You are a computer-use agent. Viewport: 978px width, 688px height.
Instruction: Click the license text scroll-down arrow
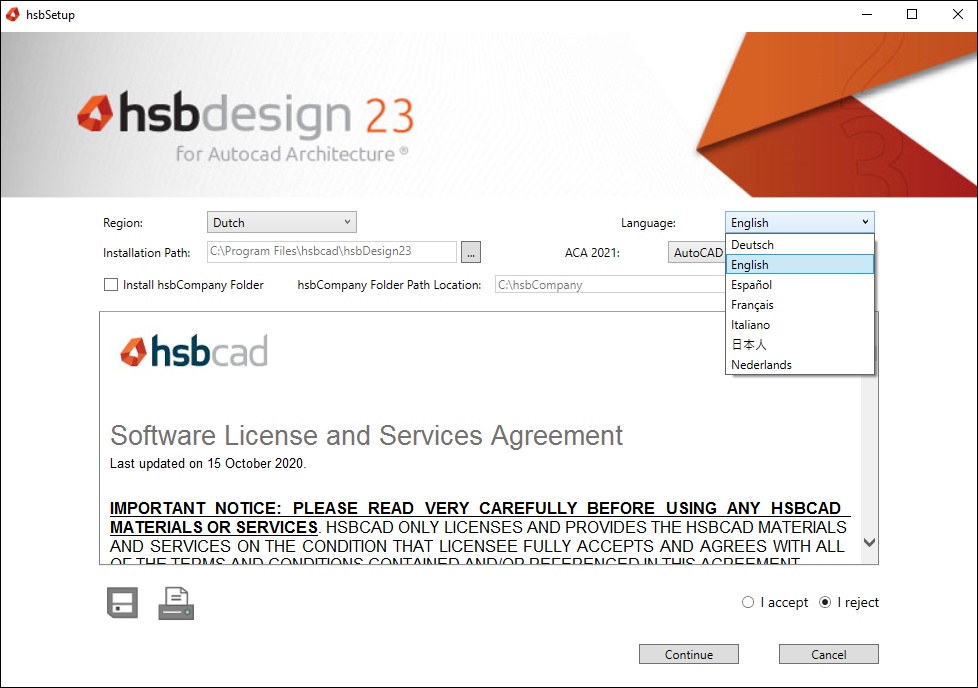click(869, 542)
